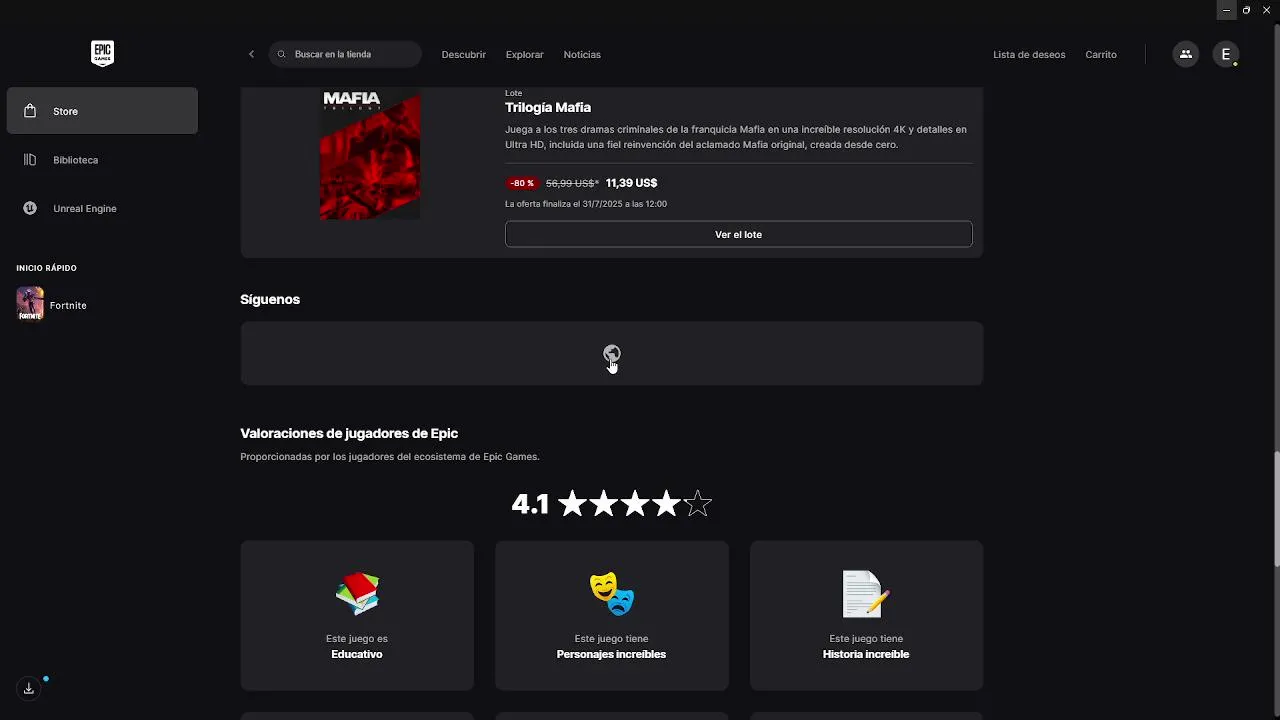The width and height of the screenshot is (1280, 720).
Task: Click the INICIO RÁPIDO label
Action: [x=46, y=268]
